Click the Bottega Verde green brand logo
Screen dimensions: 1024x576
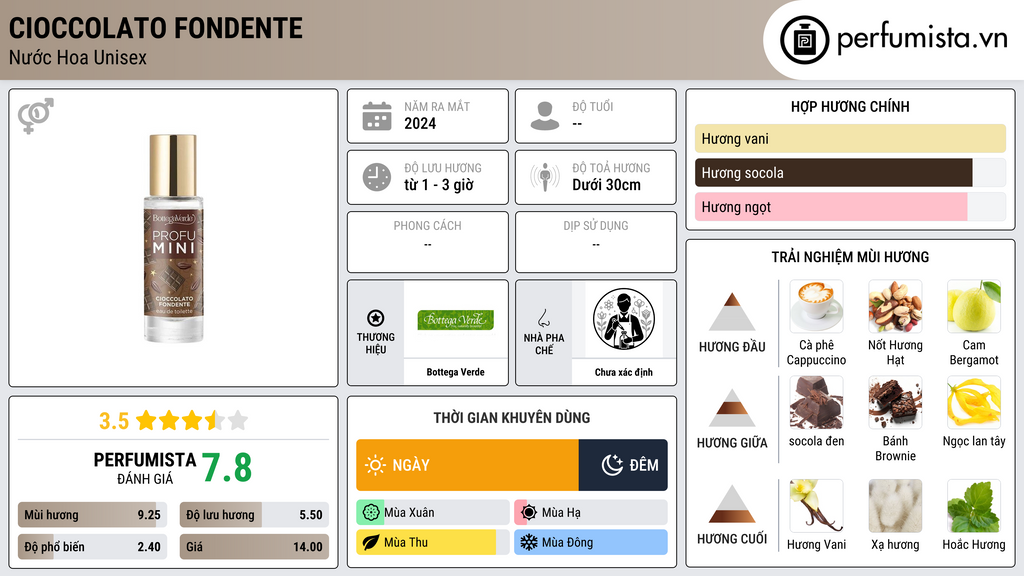point(455,320)
